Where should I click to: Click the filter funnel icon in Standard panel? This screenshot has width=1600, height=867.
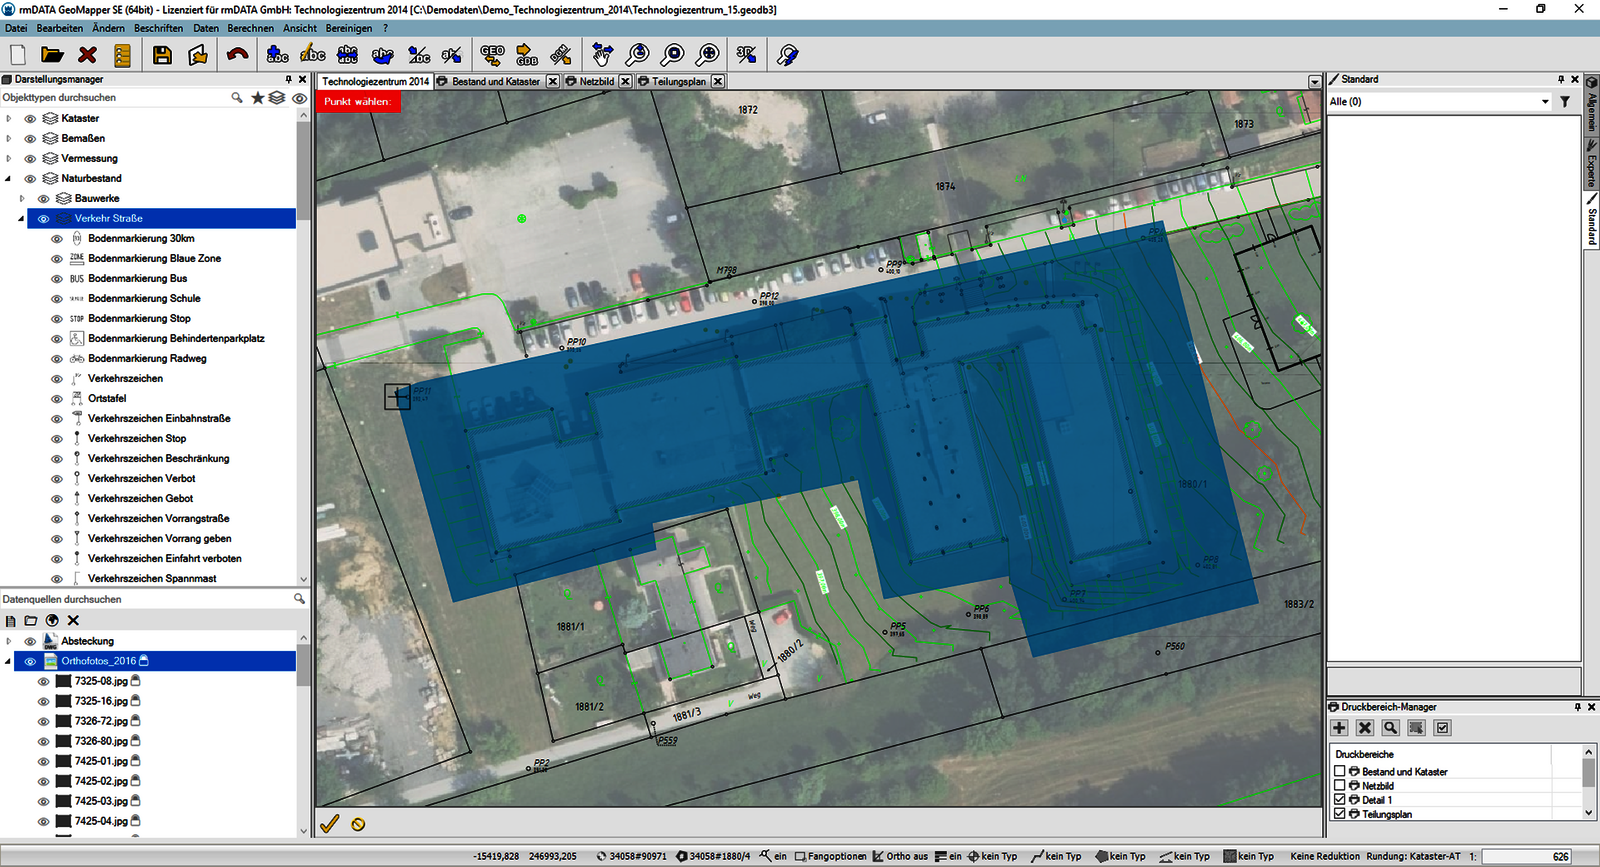(x=1565, y=102)
